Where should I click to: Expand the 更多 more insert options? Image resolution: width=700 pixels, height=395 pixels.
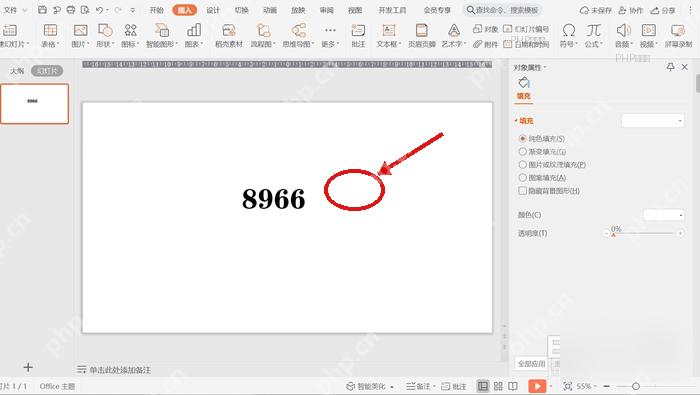(330, 36)
